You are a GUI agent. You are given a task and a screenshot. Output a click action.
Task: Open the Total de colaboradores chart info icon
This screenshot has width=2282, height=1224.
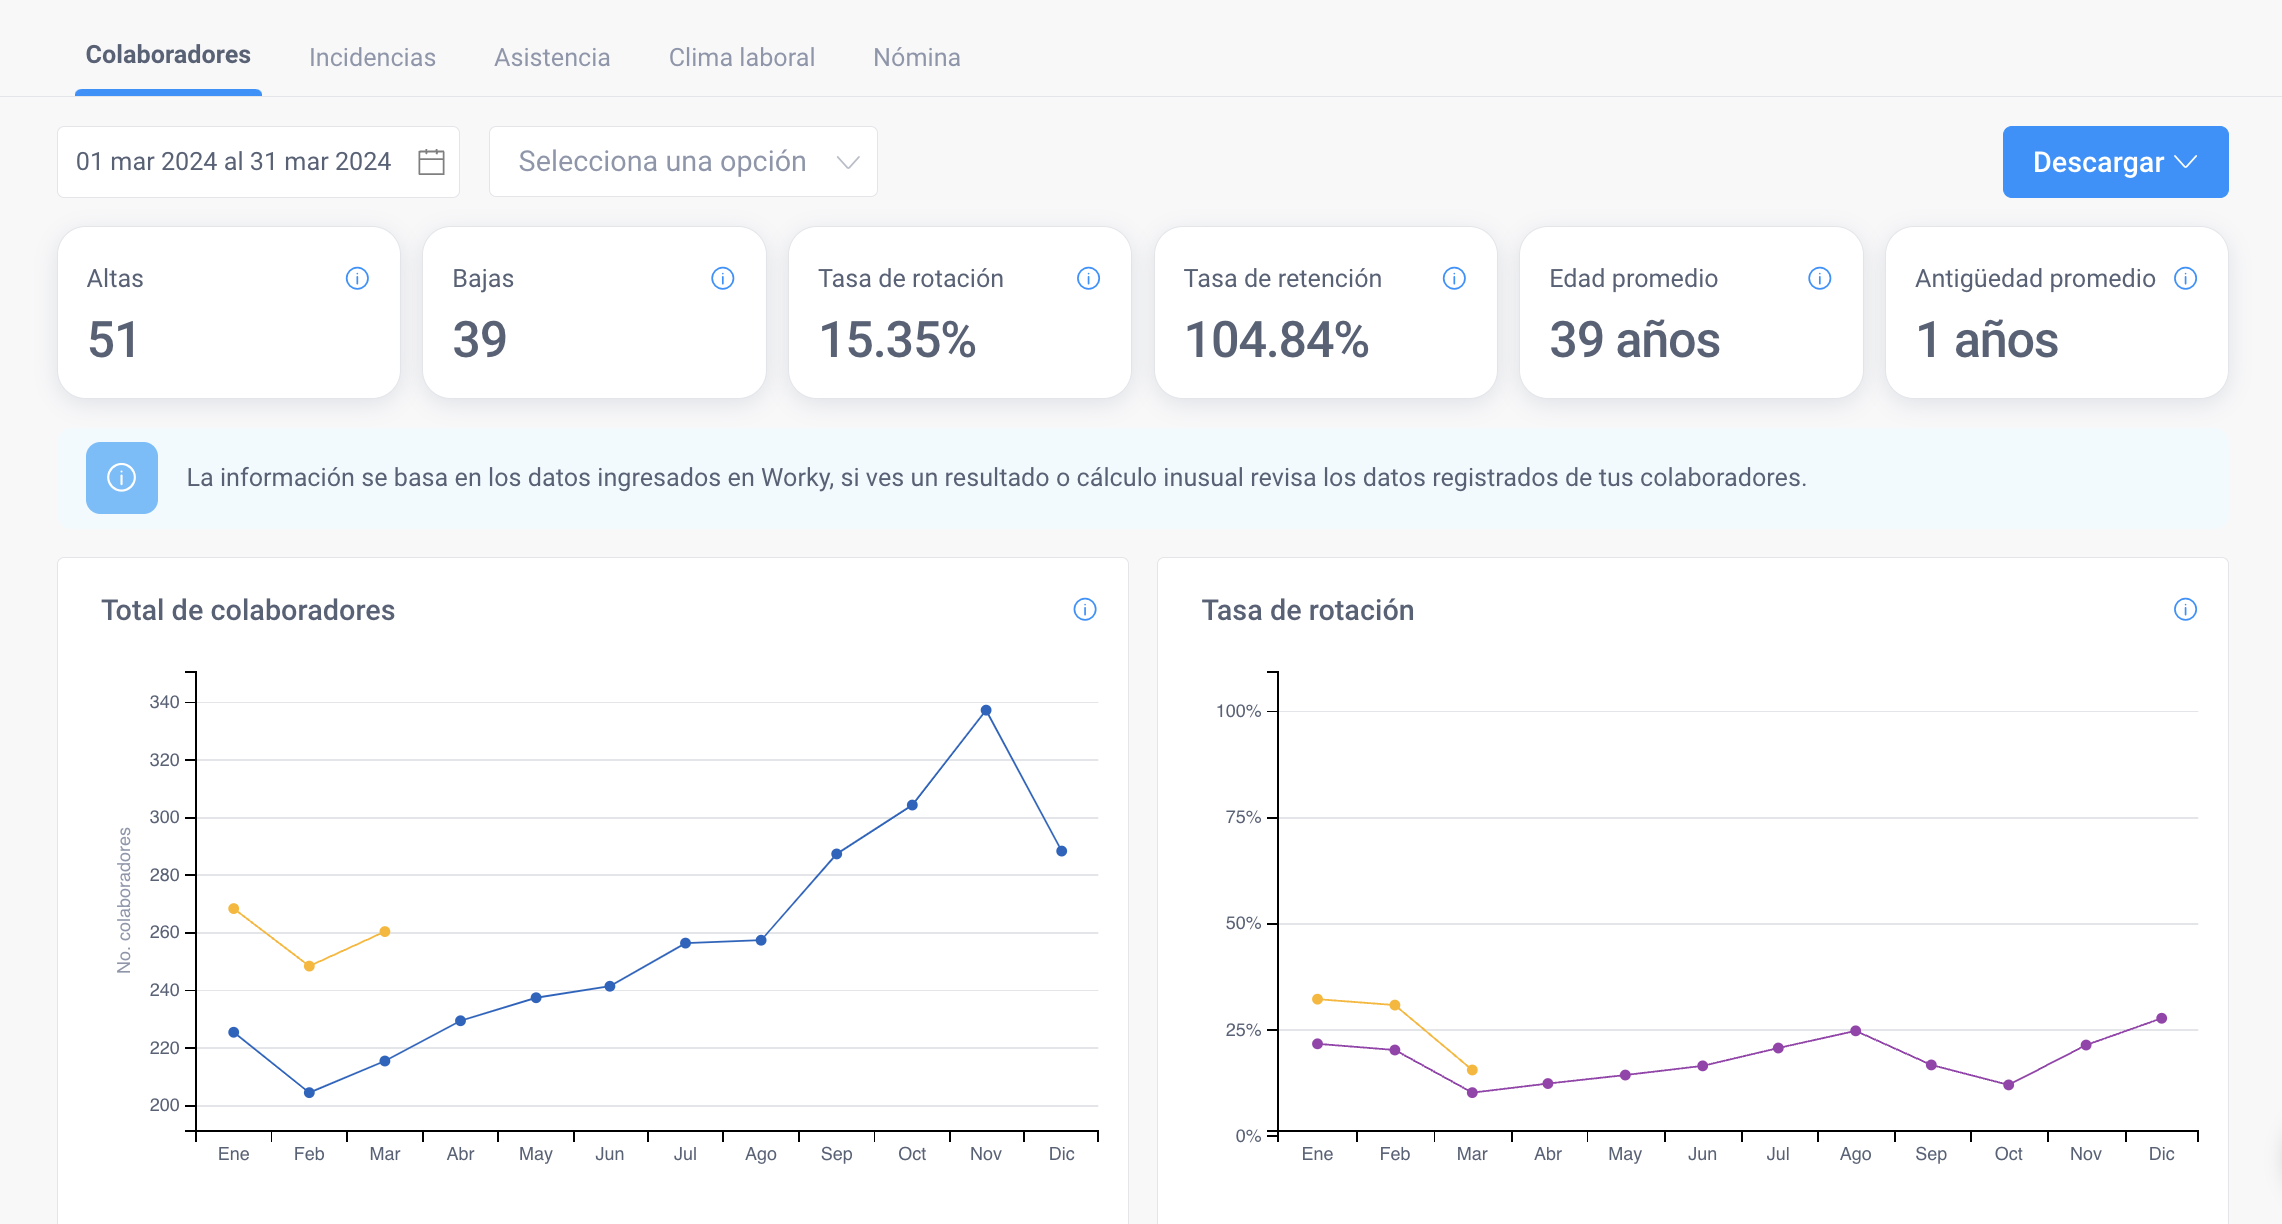tap(1085, 609)
